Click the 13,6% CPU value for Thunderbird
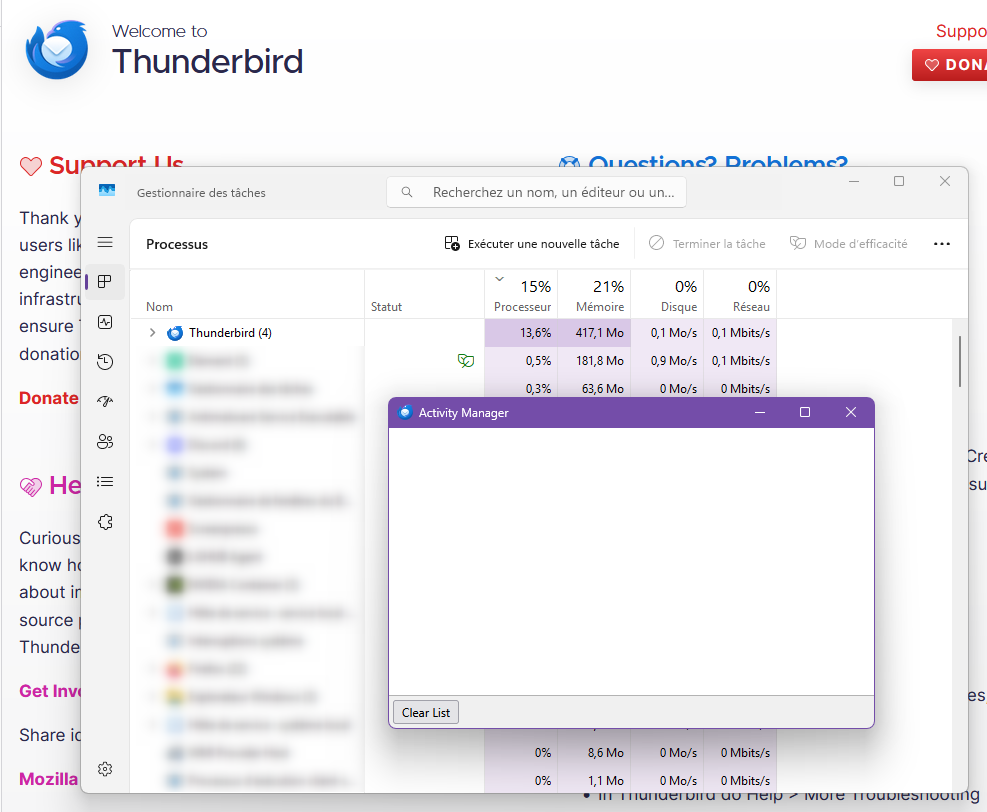The image size is (987, 812). click(535, 333)
